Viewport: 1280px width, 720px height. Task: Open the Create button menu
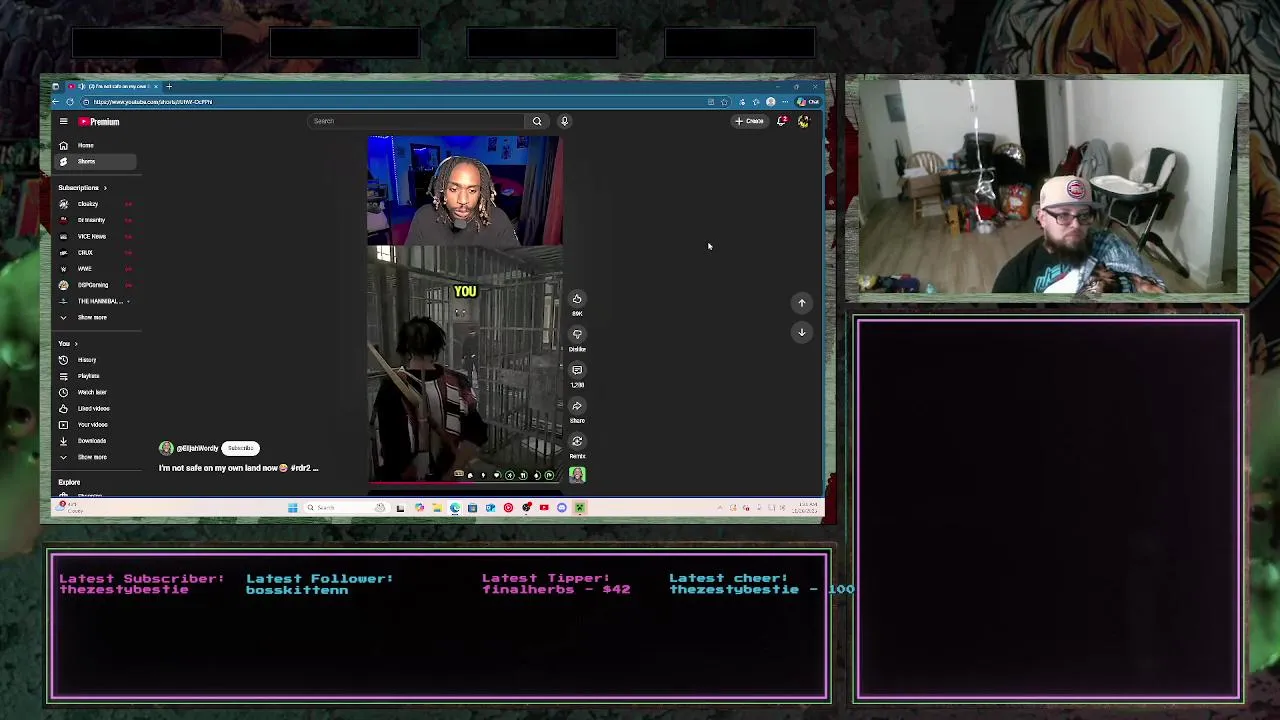(750, 121)
